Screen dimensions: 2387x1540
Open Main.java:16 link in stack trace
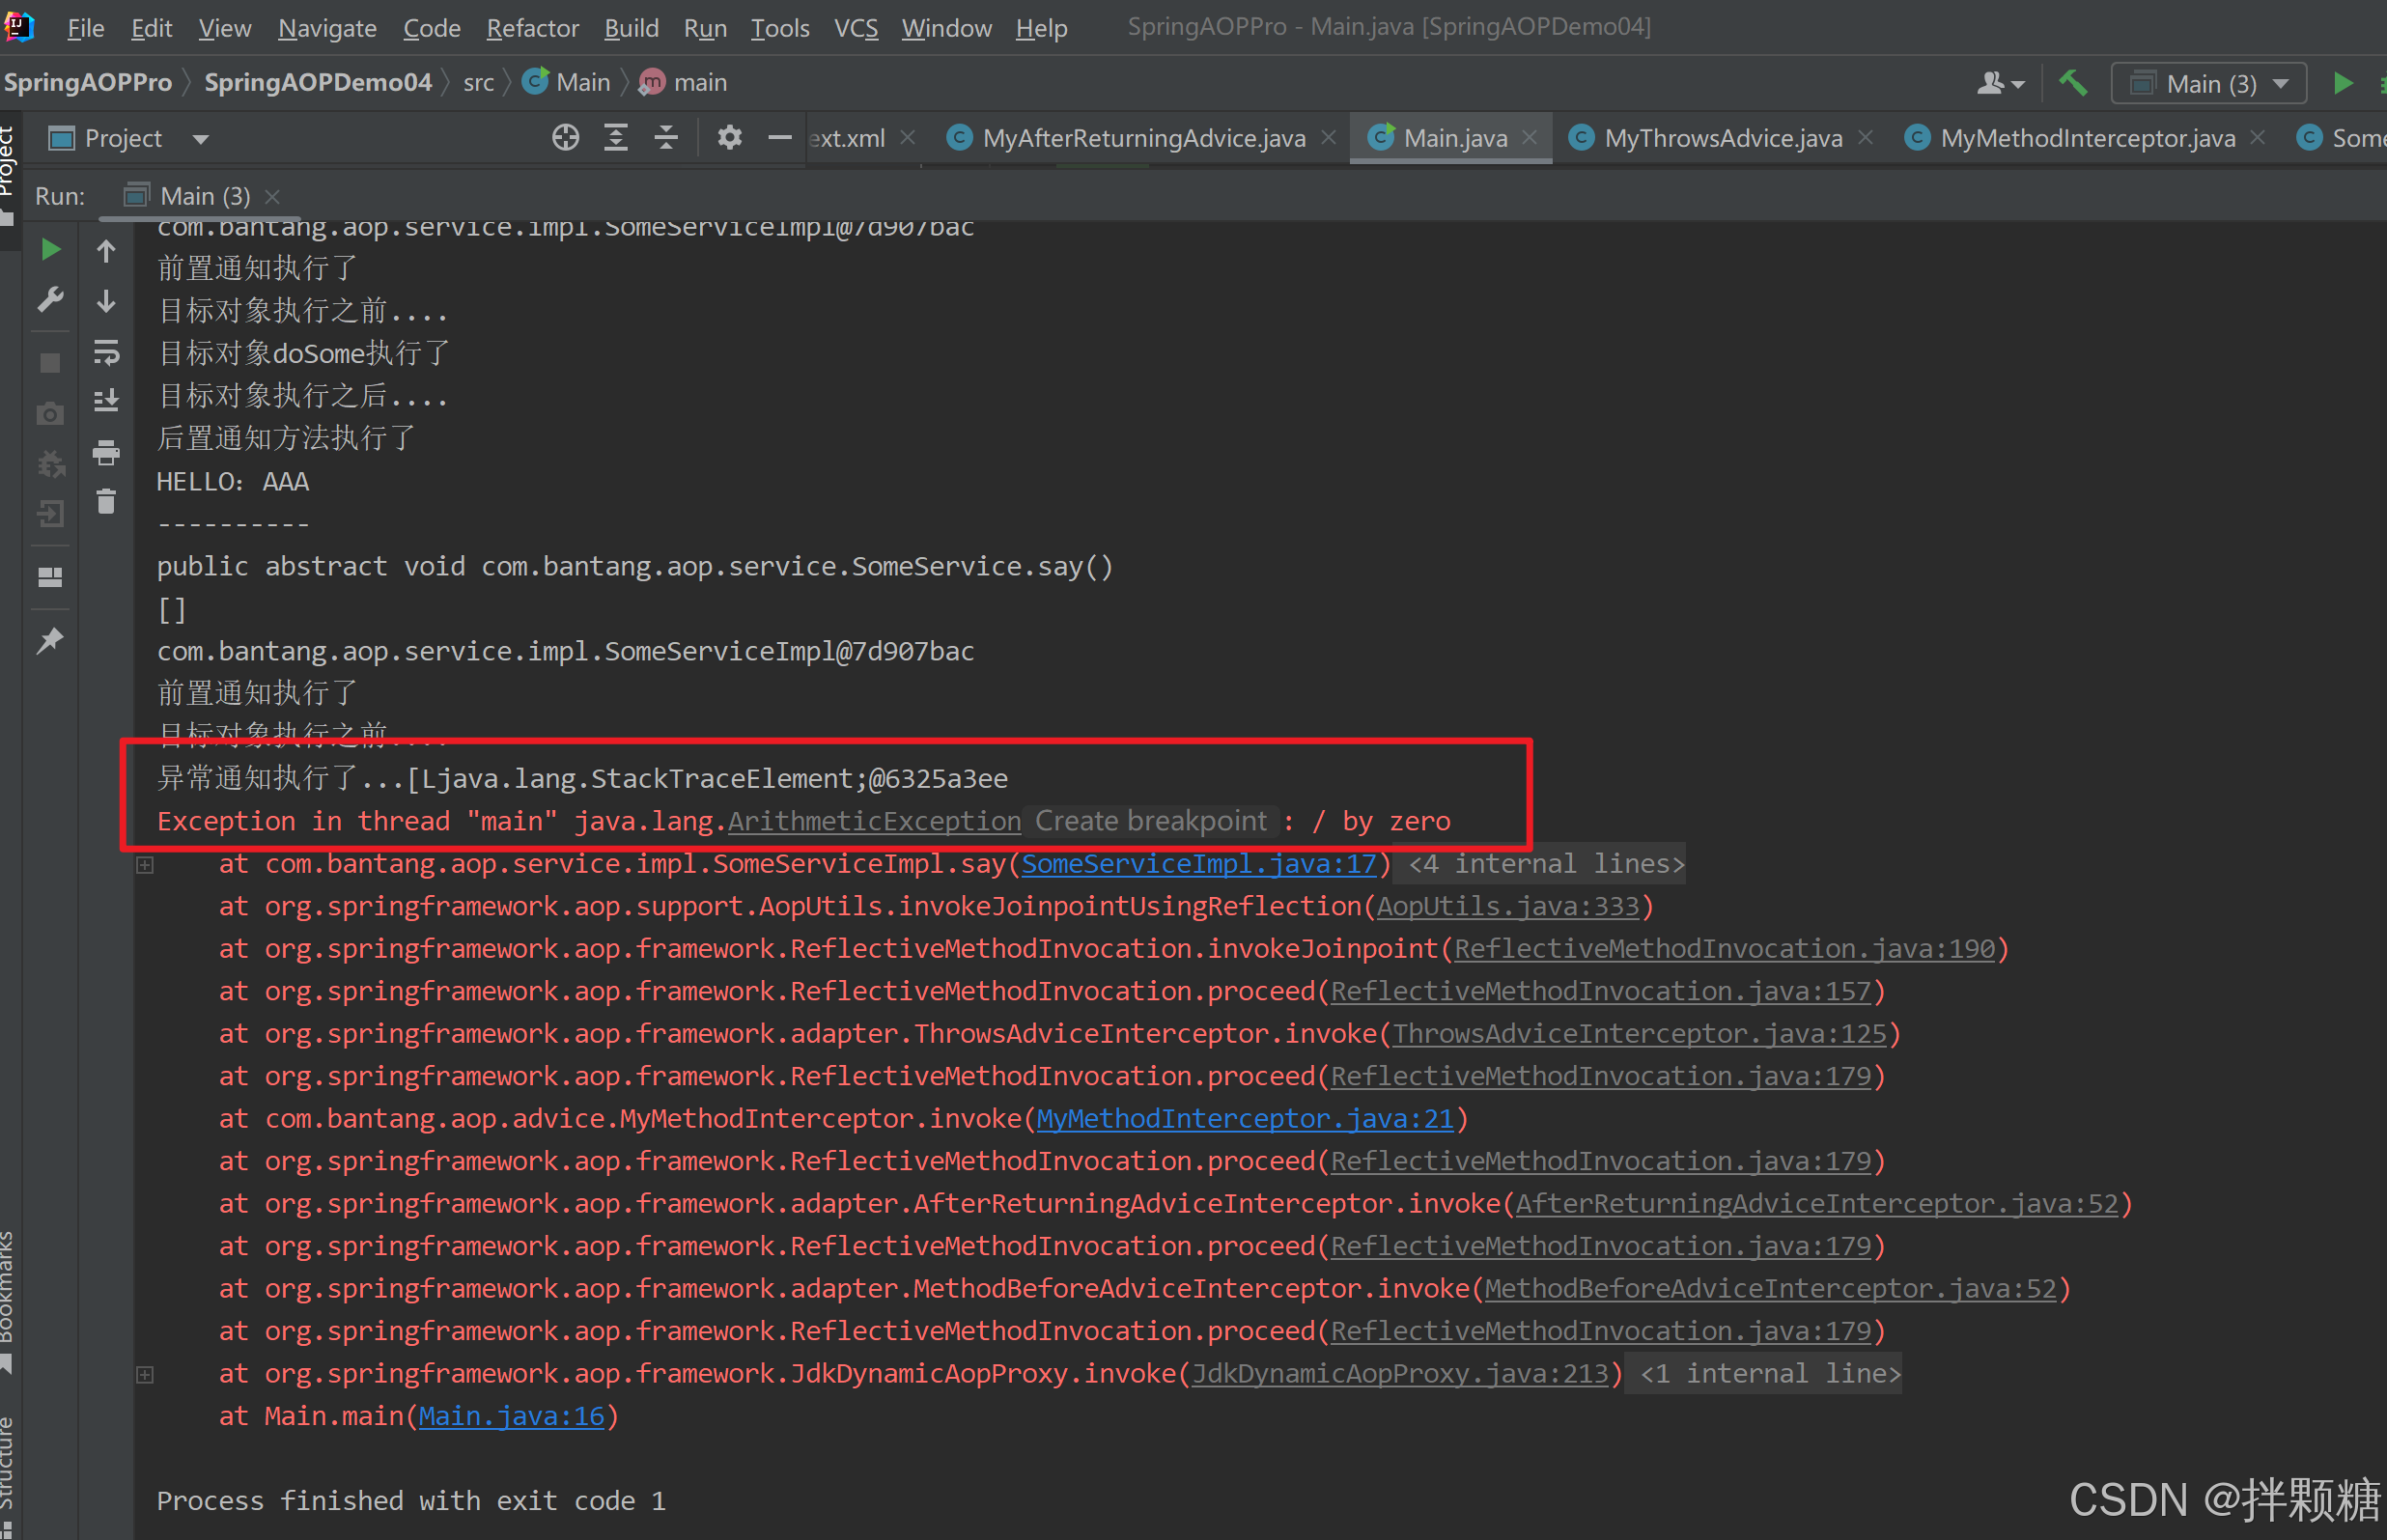pos(511,1416)
